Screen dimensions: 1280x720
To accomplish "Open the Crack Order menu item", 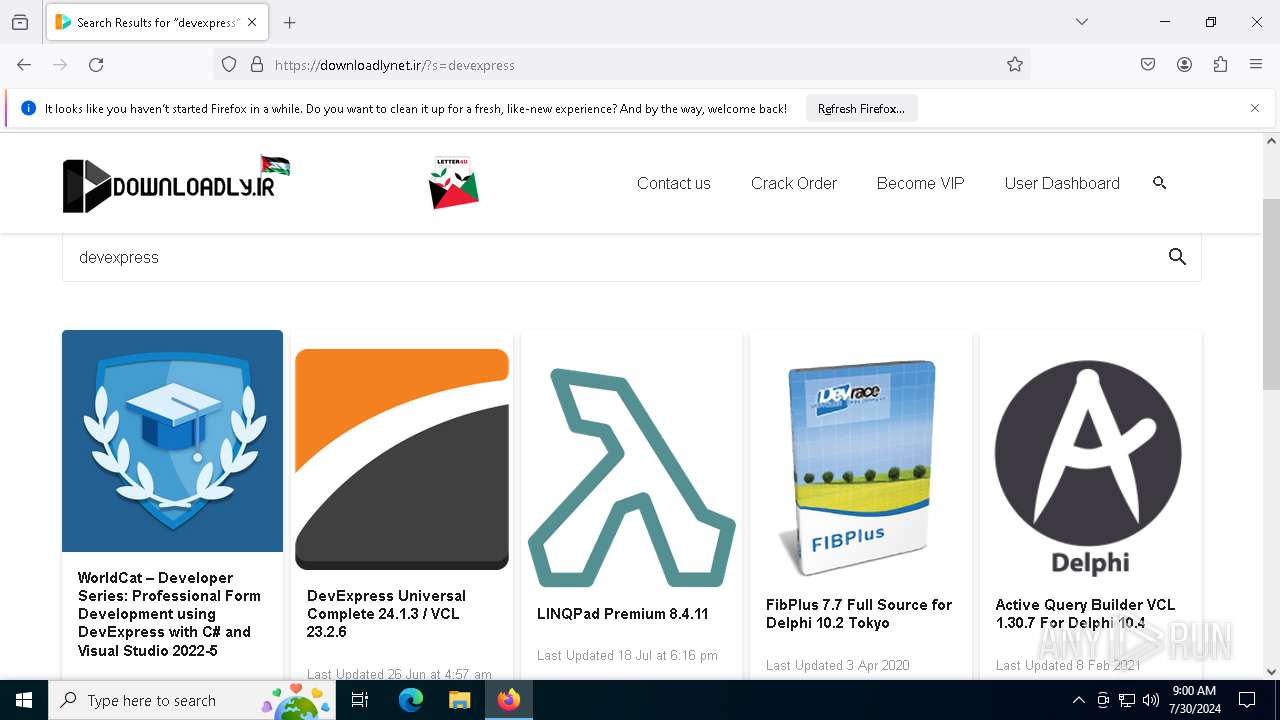I will (x=794, y=183).
